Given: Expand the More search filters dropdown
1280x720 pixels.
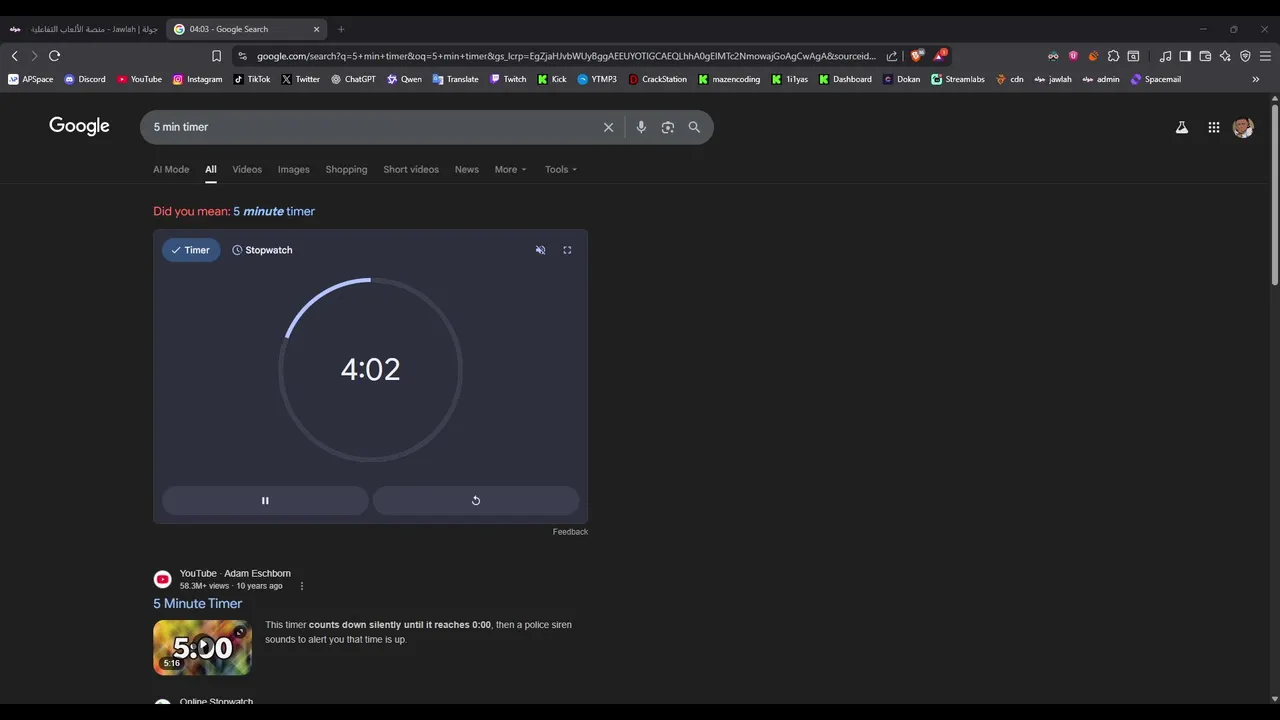Looking at the screenshot, I should pos(510,169).
